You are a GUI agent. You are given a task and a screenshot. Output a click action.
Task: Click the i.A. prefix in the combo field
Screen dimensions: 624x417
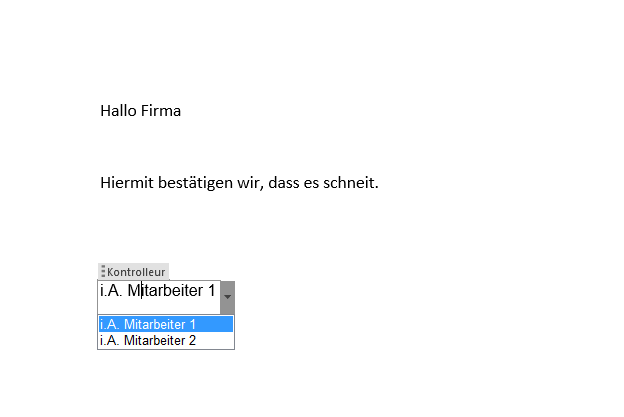tap(111, 290)
